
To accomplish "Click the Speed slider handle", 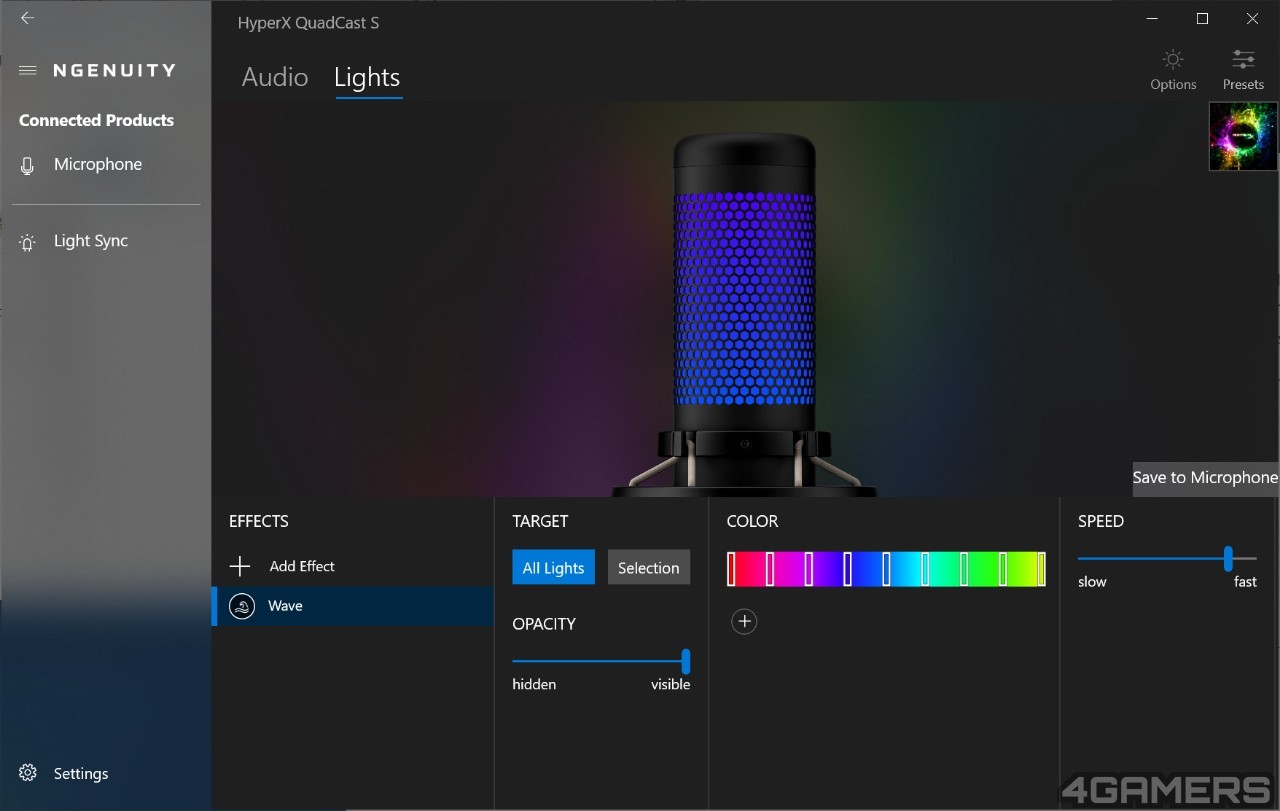I will (1228, 559).
